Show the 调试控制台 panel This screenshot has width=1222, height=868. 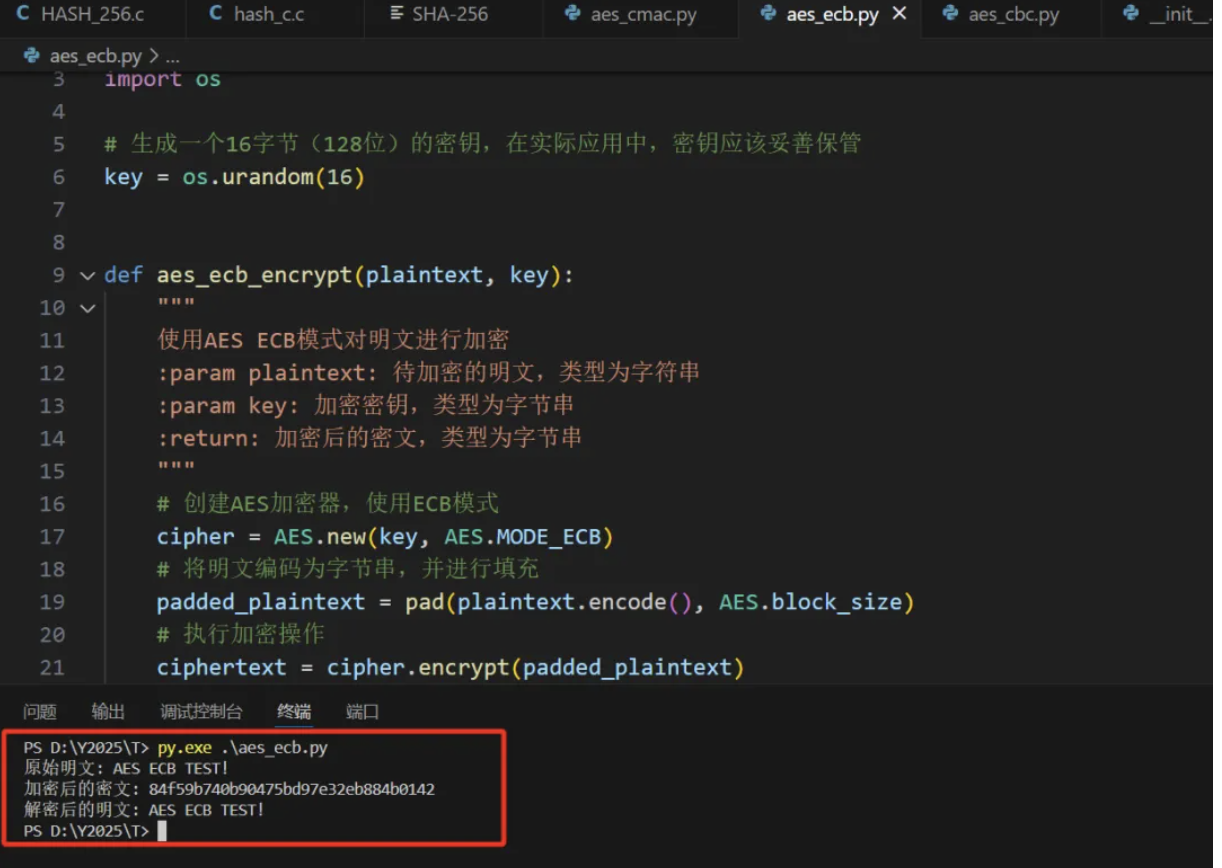(201, 712)
